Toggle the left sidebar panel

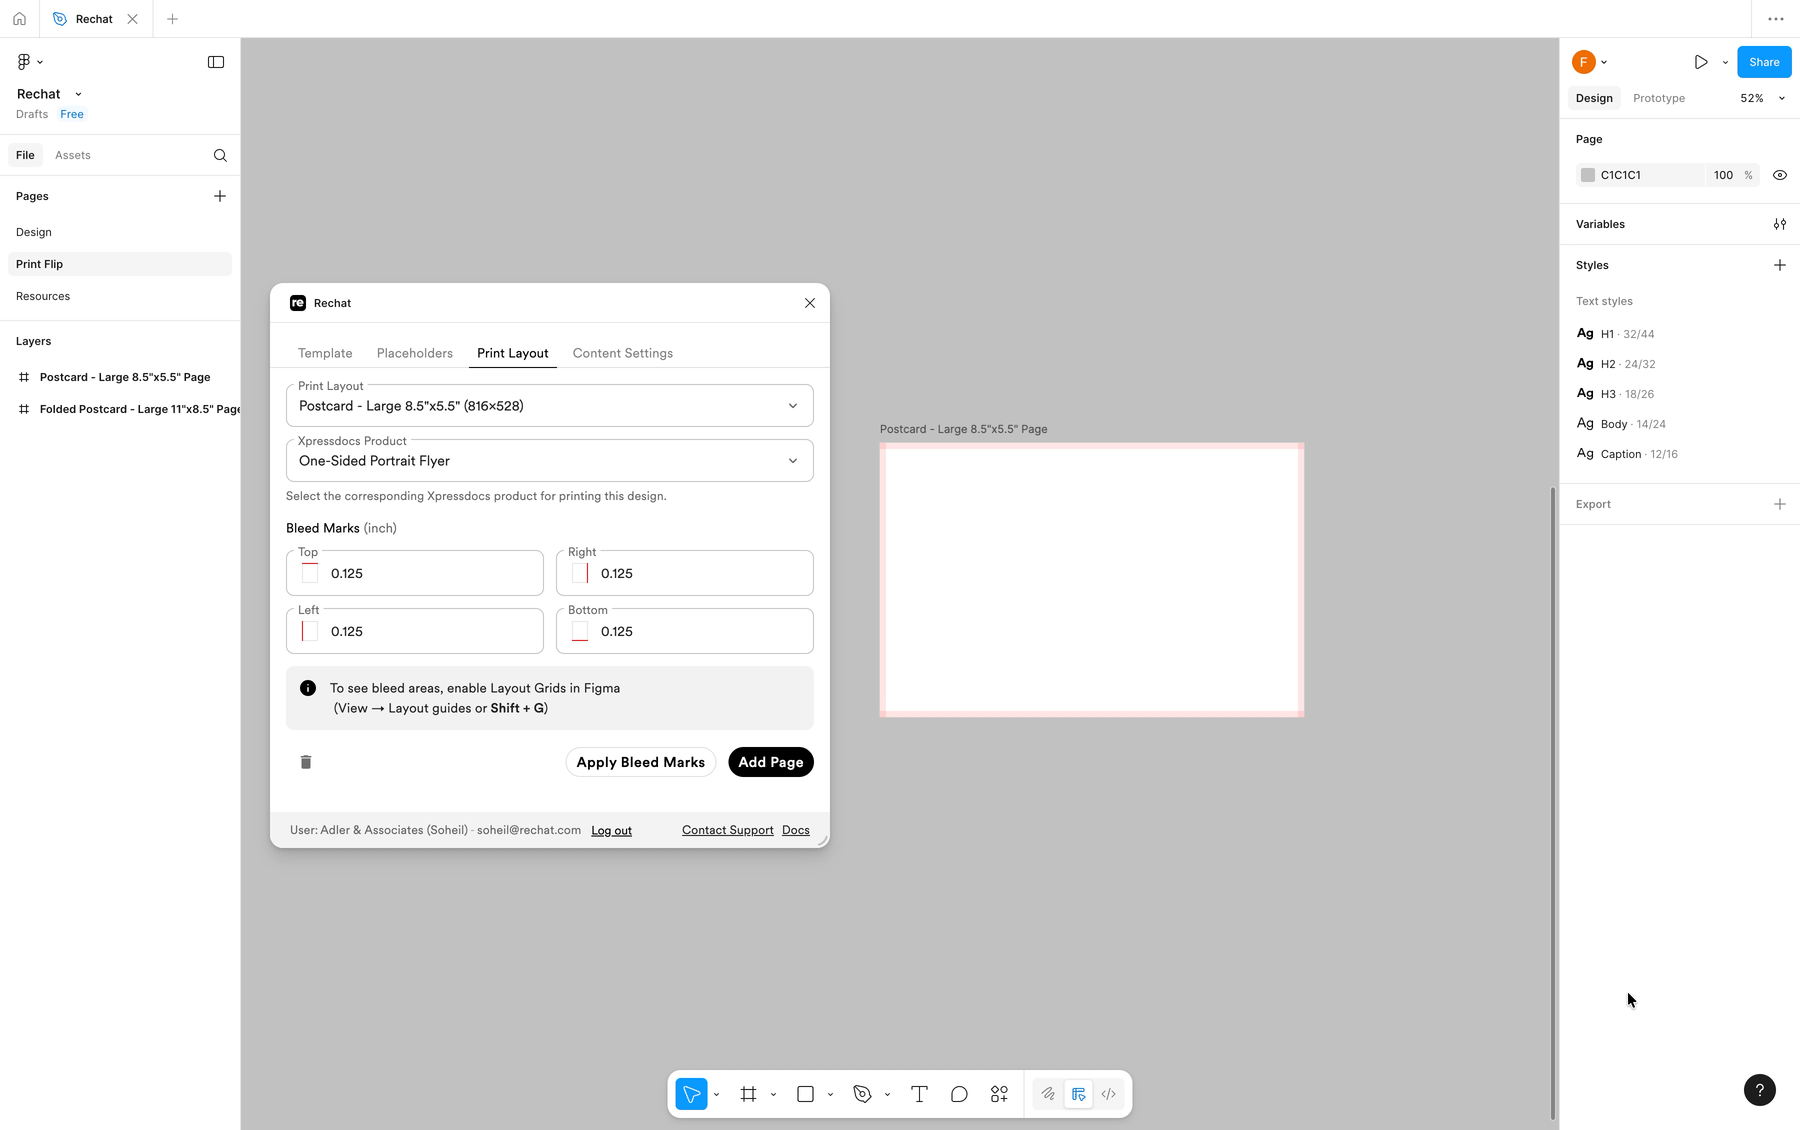pos(216,62)
